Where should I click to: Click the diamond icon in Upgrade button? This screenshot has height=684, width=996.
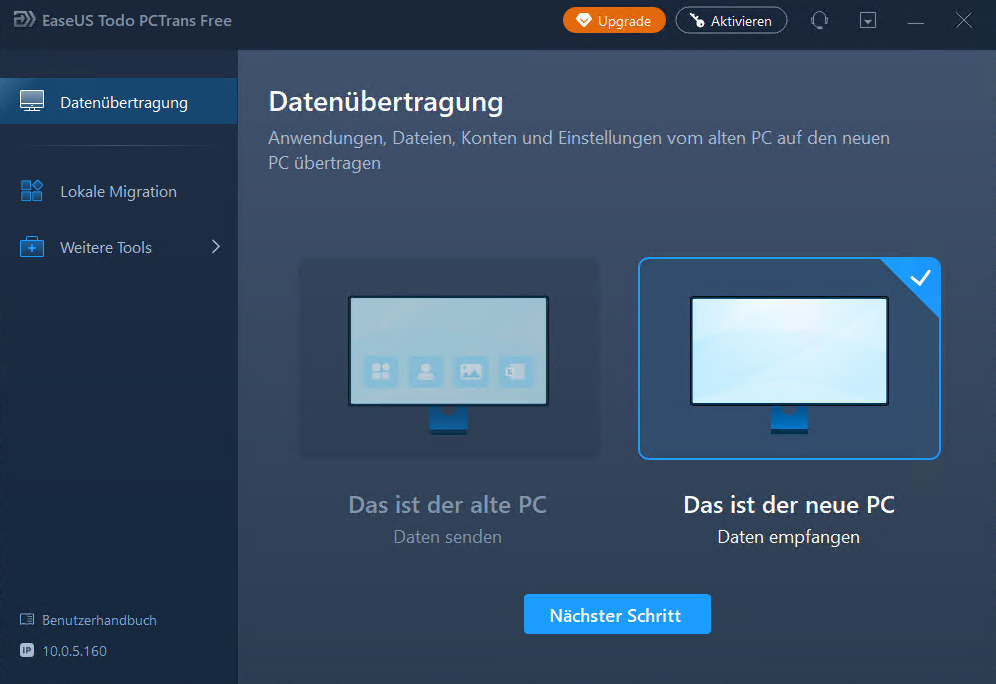583,20
